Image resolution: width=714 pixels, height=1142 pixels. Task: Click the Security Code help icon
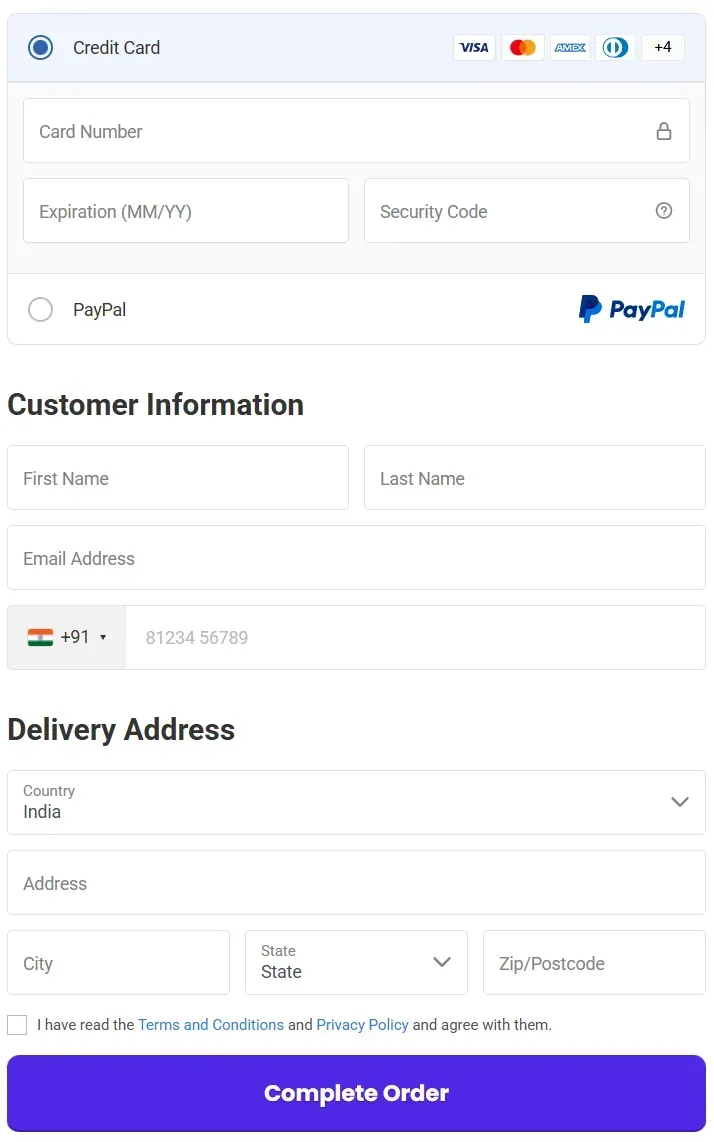pos(663,211)
